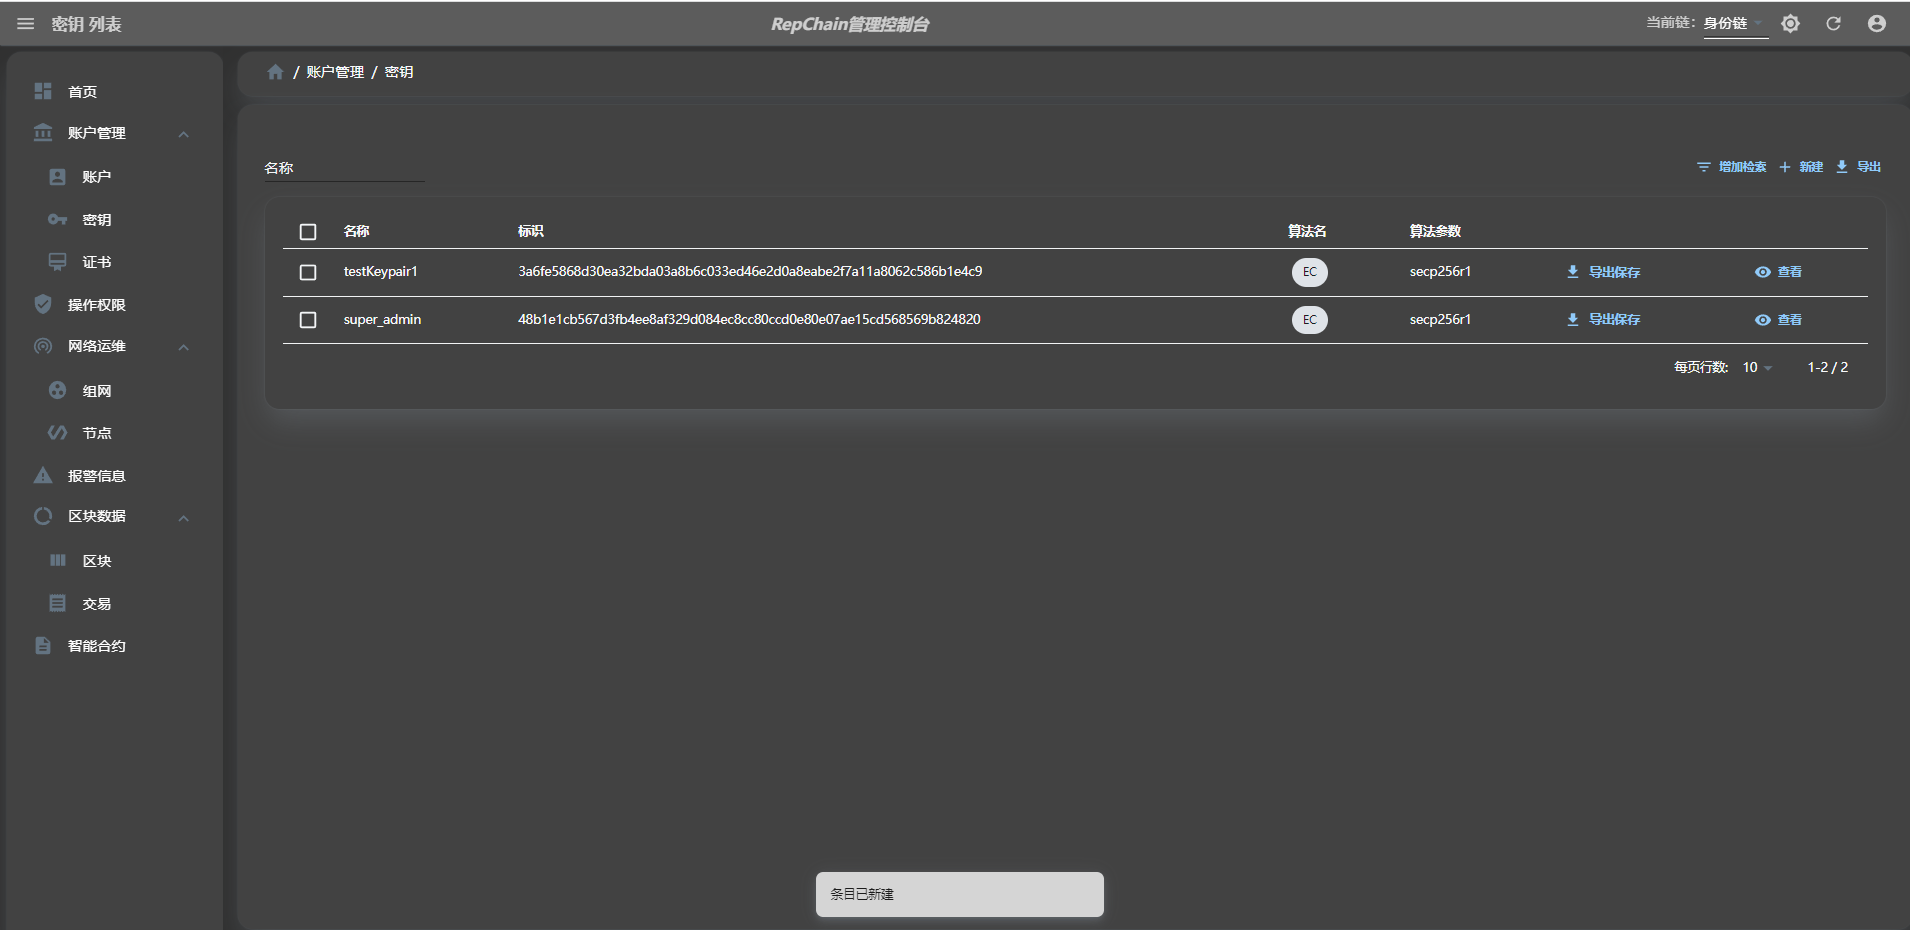1910x930 pixels.
Task: Collapse the 区块数据 section chevron
Action: [184, 518]
